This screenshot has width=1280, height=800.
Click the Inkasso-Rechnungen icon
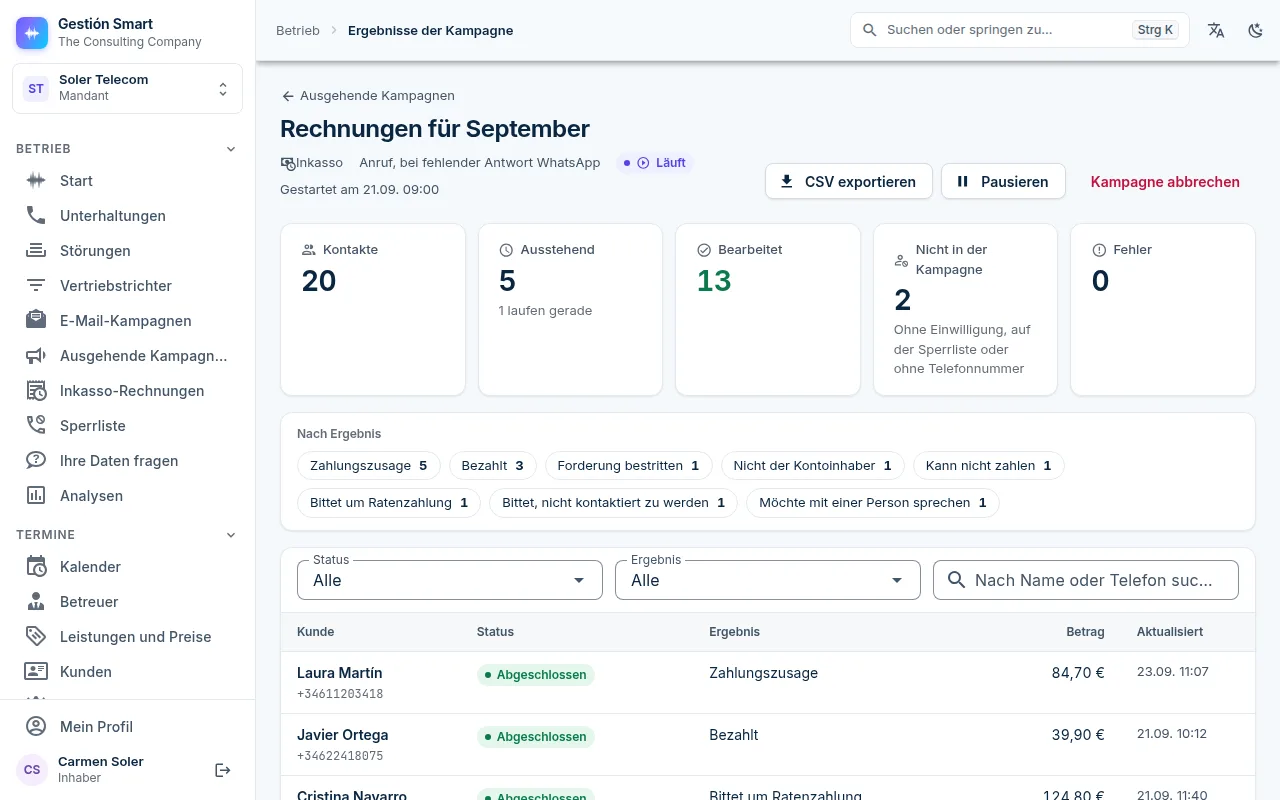point(36,391)
